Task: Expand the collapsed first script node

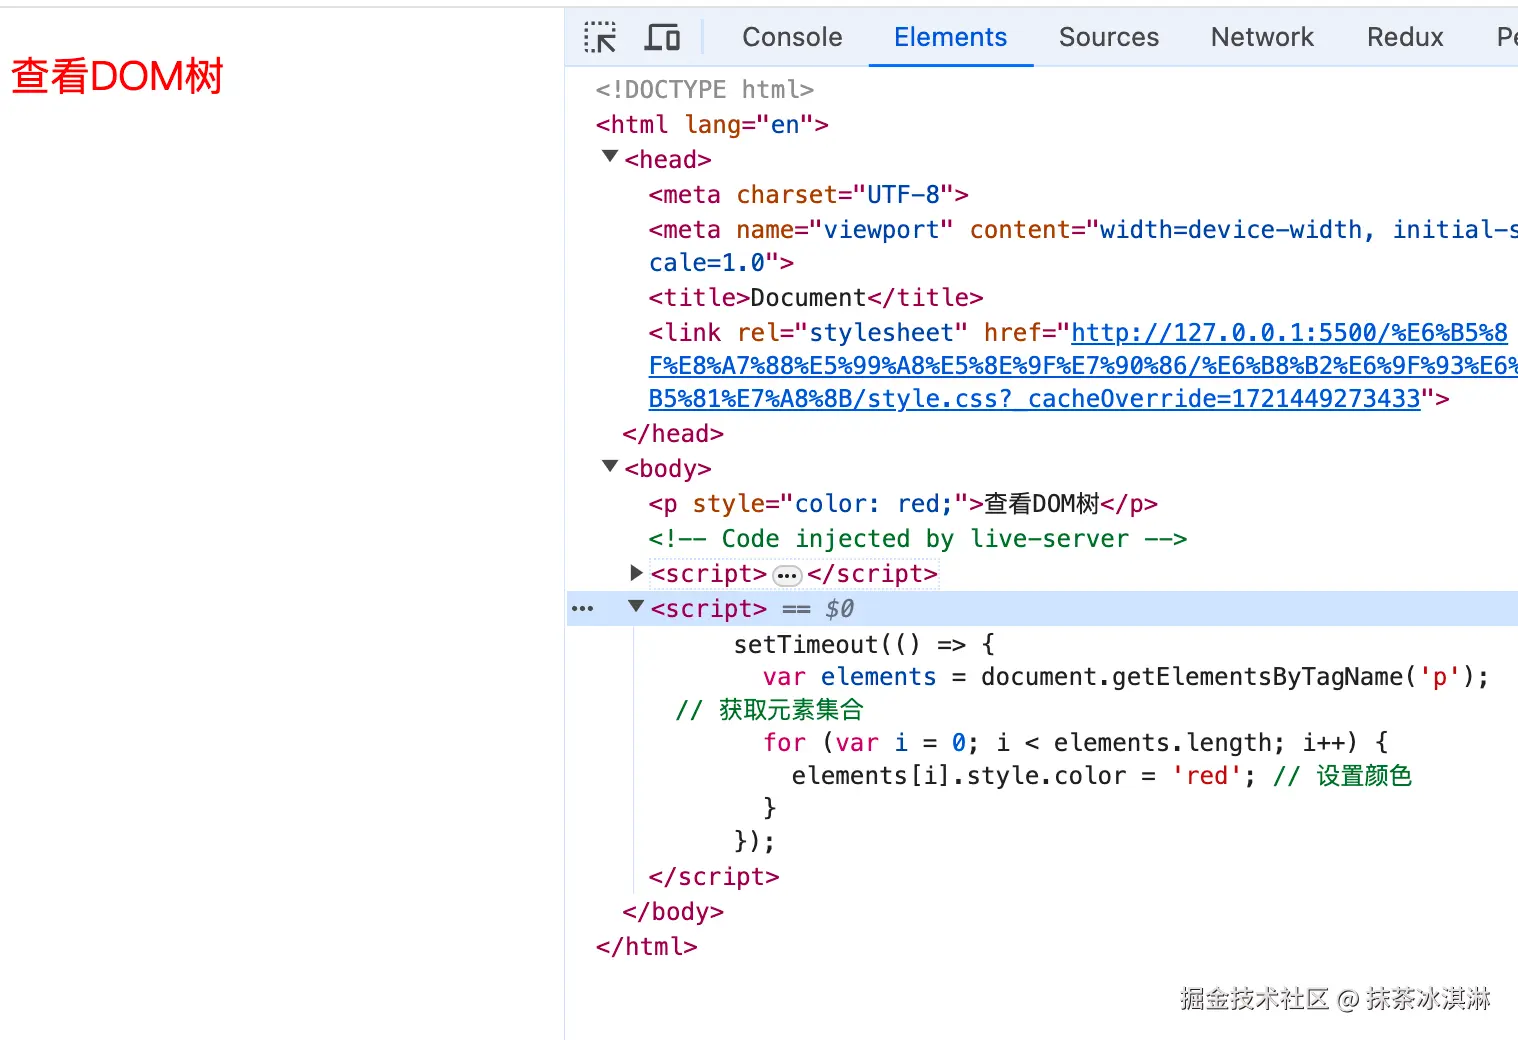Action: pos(636,573)
